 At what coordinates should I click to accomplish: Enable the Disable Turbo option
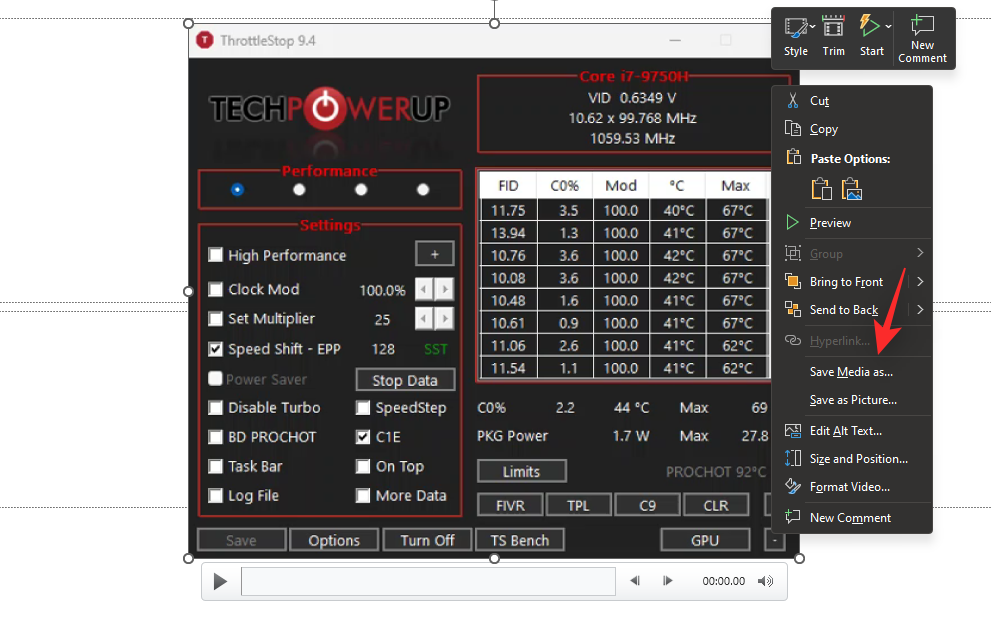pos(215,408)
